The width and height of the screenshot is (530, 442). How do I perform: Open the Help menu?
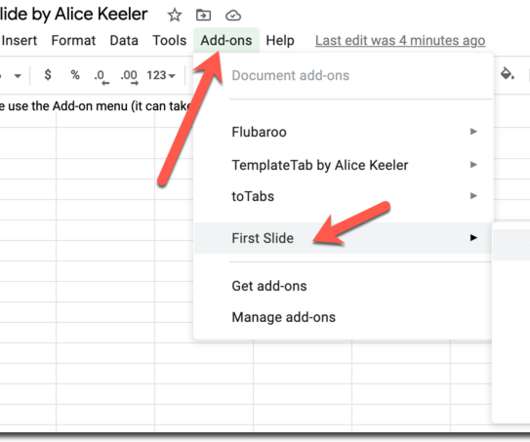pos(280,41)
